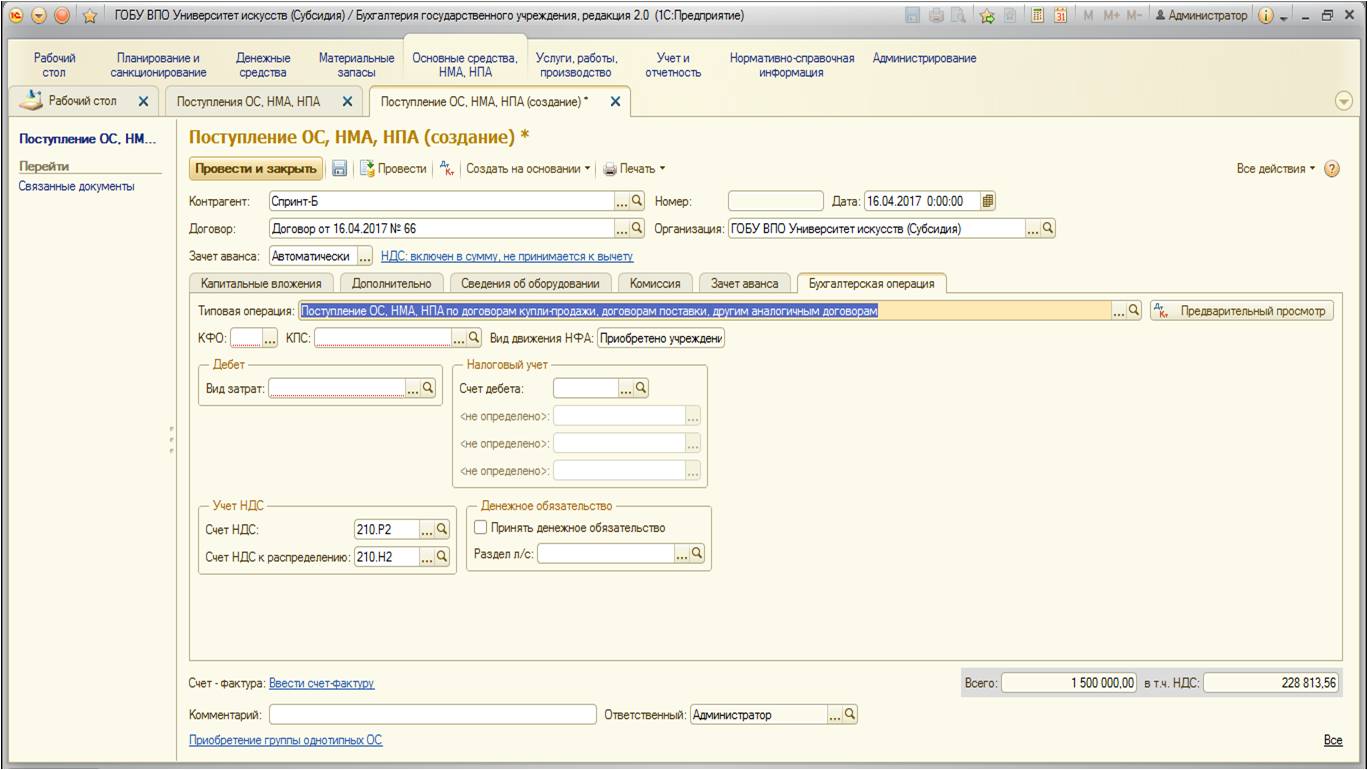Switch to the Капитальные вложения tab

pos(261,283)
